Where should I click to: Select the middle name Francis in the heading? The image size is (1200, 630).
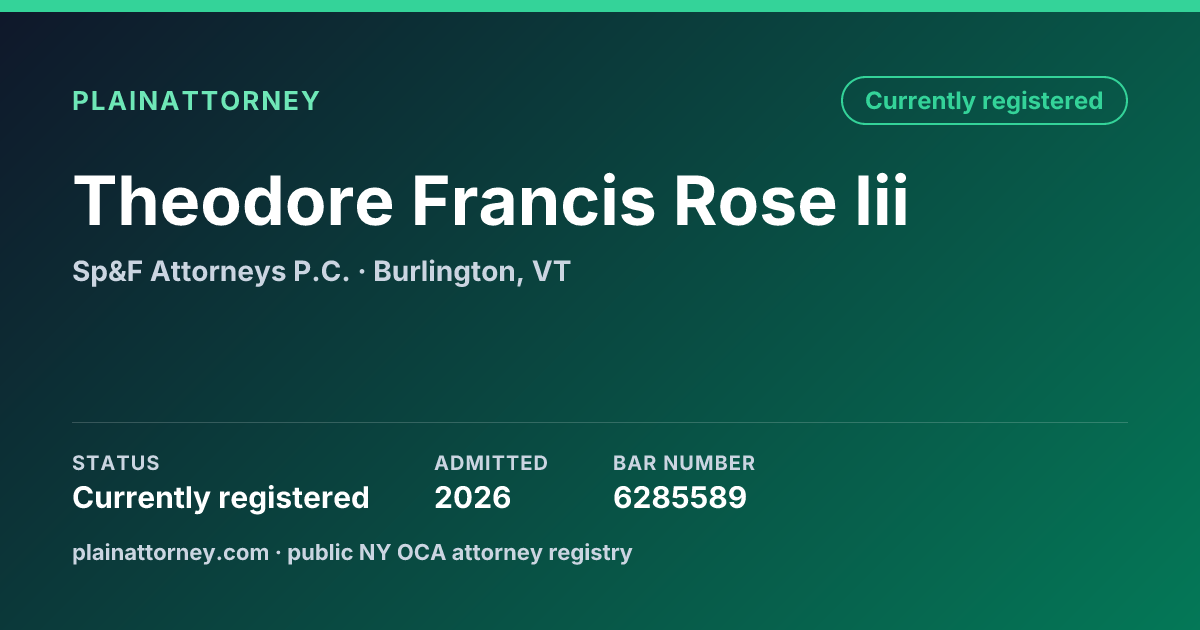click(534, 201)
